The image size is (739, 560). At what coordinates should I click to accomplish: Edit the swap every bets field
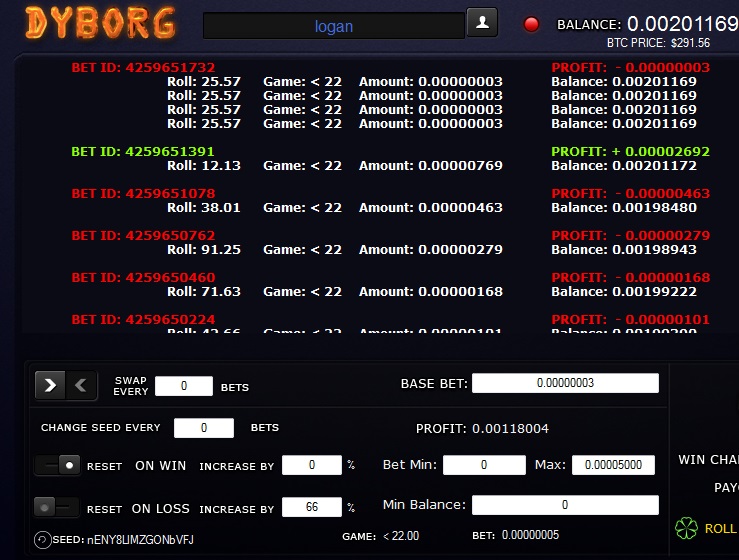pyautogui.click(x=184, y=386)
